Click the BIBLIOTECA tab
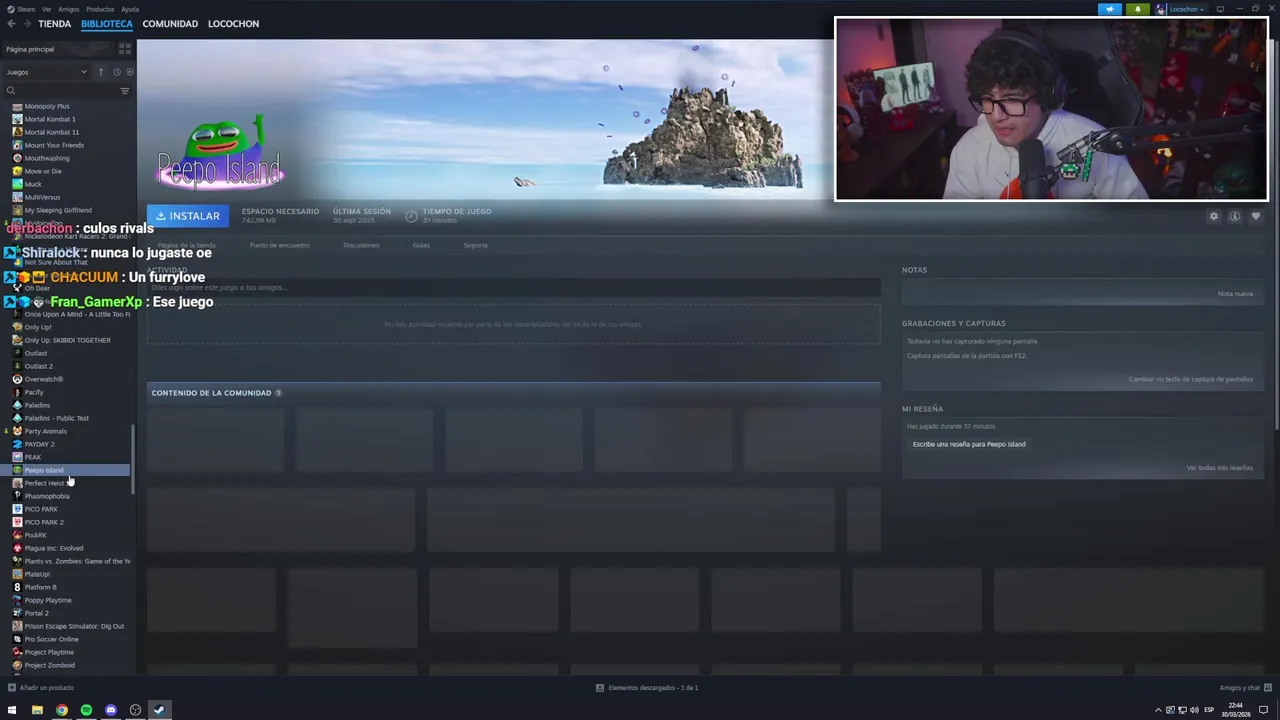1280x720 pixels. point(107,23)
